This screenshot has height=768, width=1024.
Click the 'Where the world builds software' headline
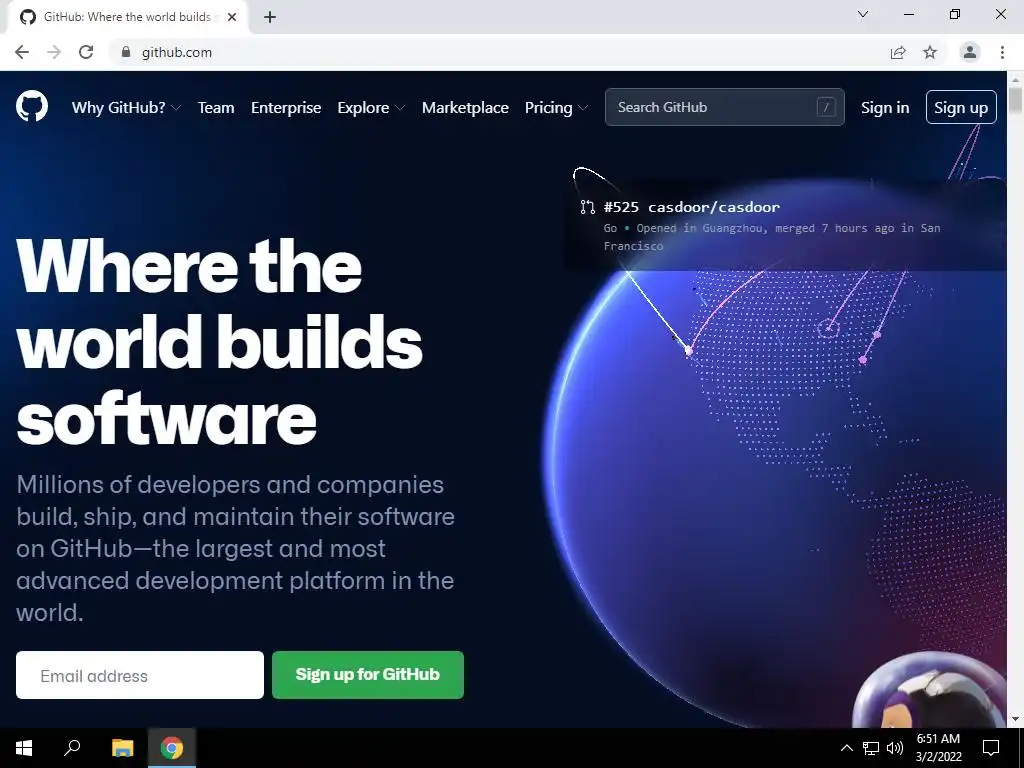pos(219,342)
